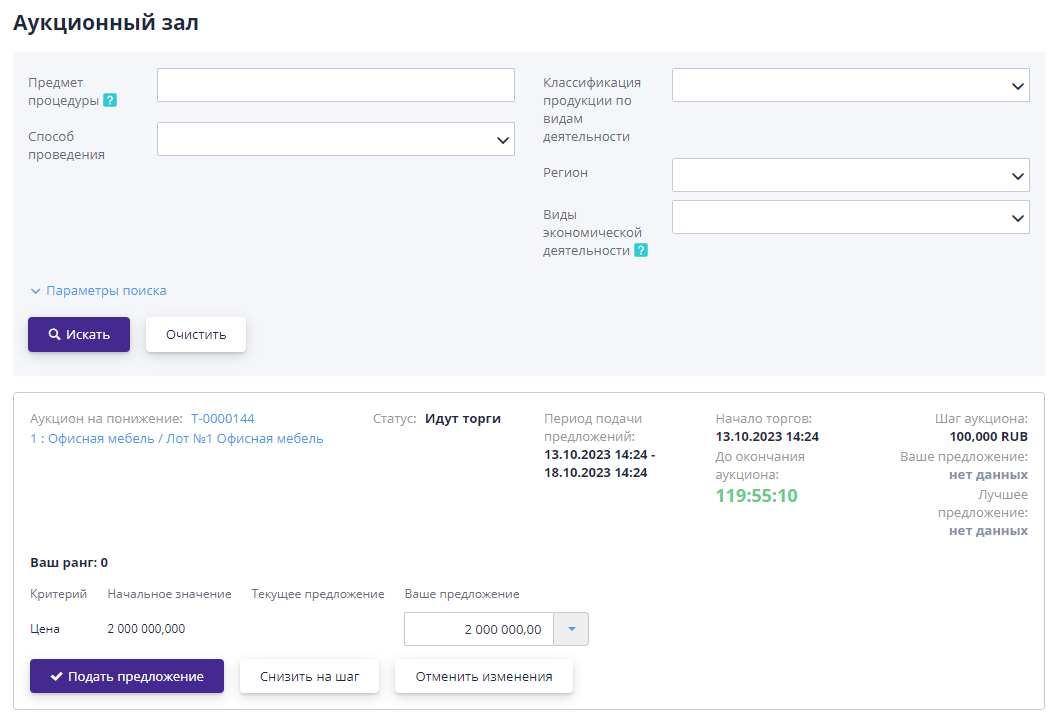Open the Способ проведения dropdown

[x=336, y=139]
